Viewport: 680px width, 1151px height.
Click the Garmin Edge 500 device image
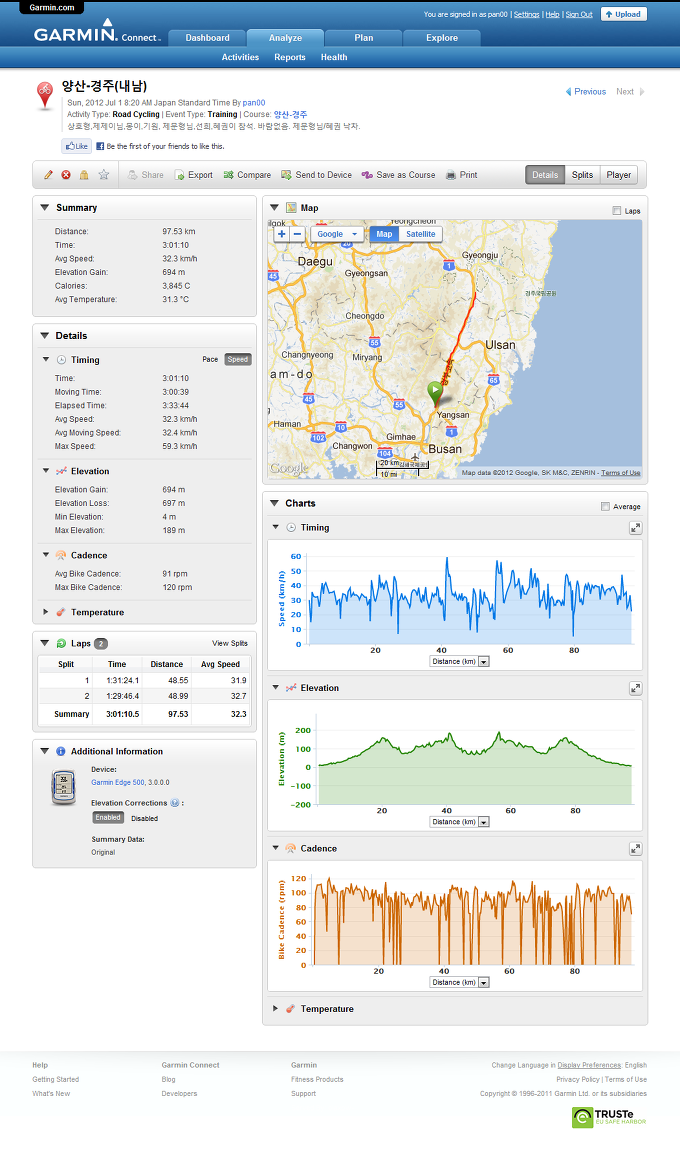point(63,788)
